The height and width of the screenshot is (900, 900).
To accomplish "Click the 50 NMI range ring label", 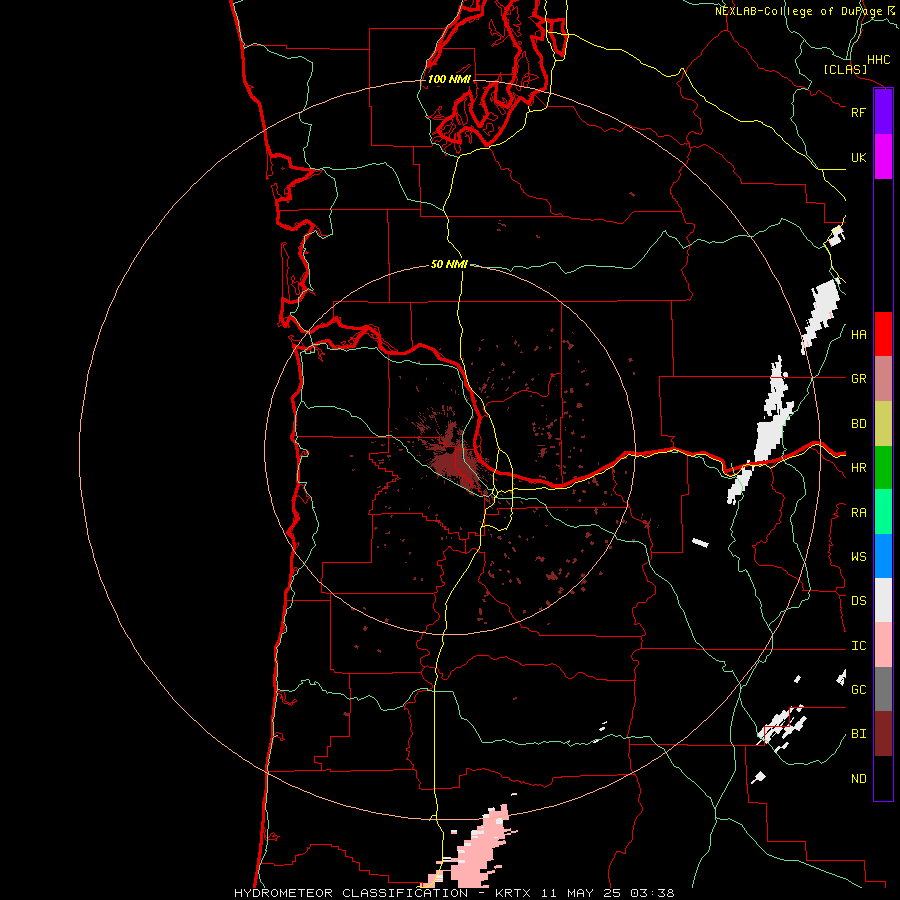I will point(449,264).
